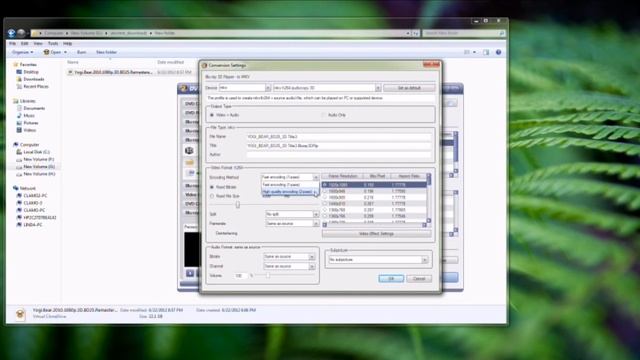Click the search magnifier icon in Explorer
640x360 pixels.
tap(502, 33)
